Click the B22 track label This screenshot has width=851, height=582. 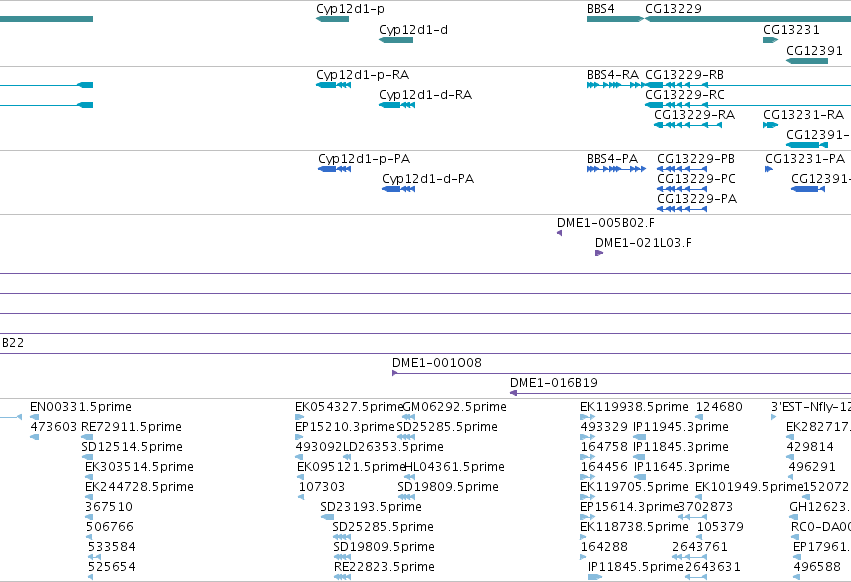click(13, 343)
